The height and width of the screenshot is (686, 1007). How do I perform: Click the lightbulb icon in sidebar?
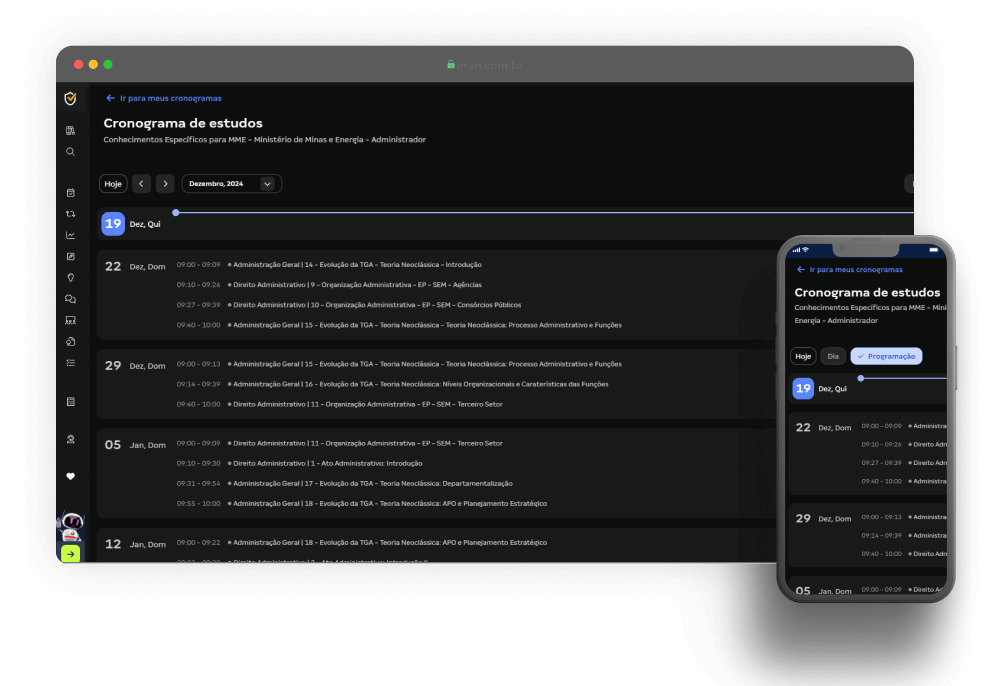(x=70, y=277)
